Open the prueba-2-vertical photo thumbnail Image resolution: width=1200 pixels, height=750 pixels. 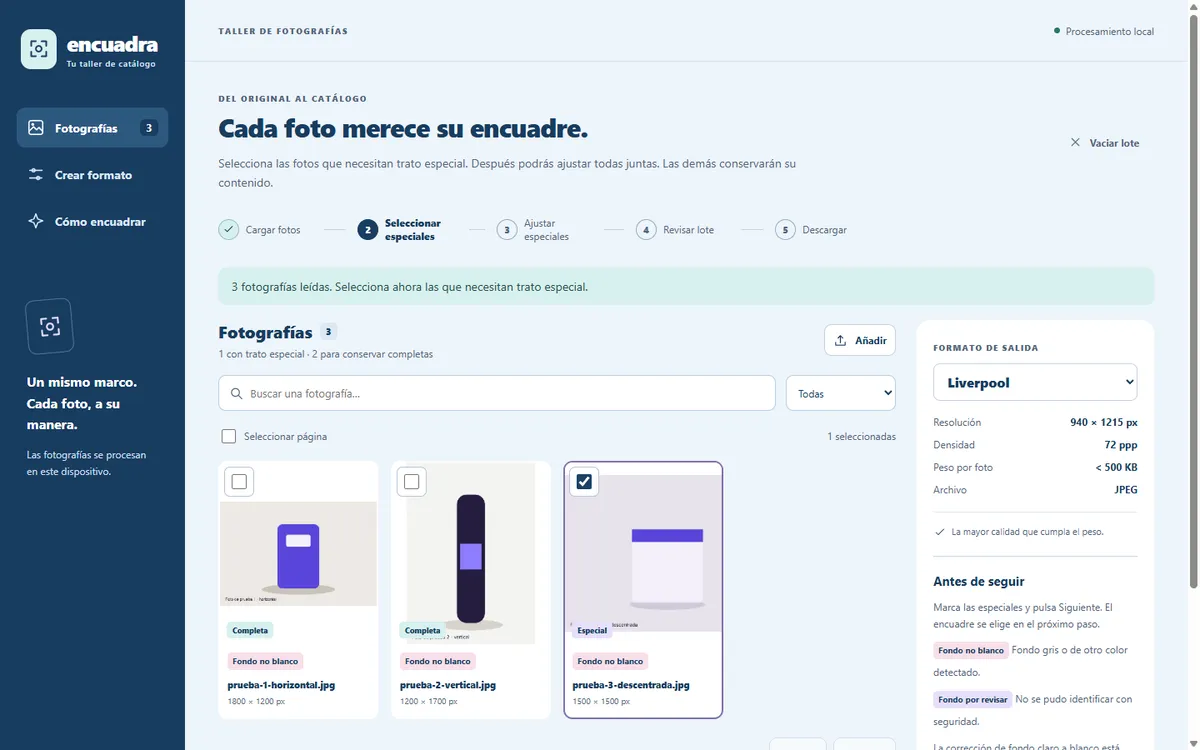coord(470,552)
